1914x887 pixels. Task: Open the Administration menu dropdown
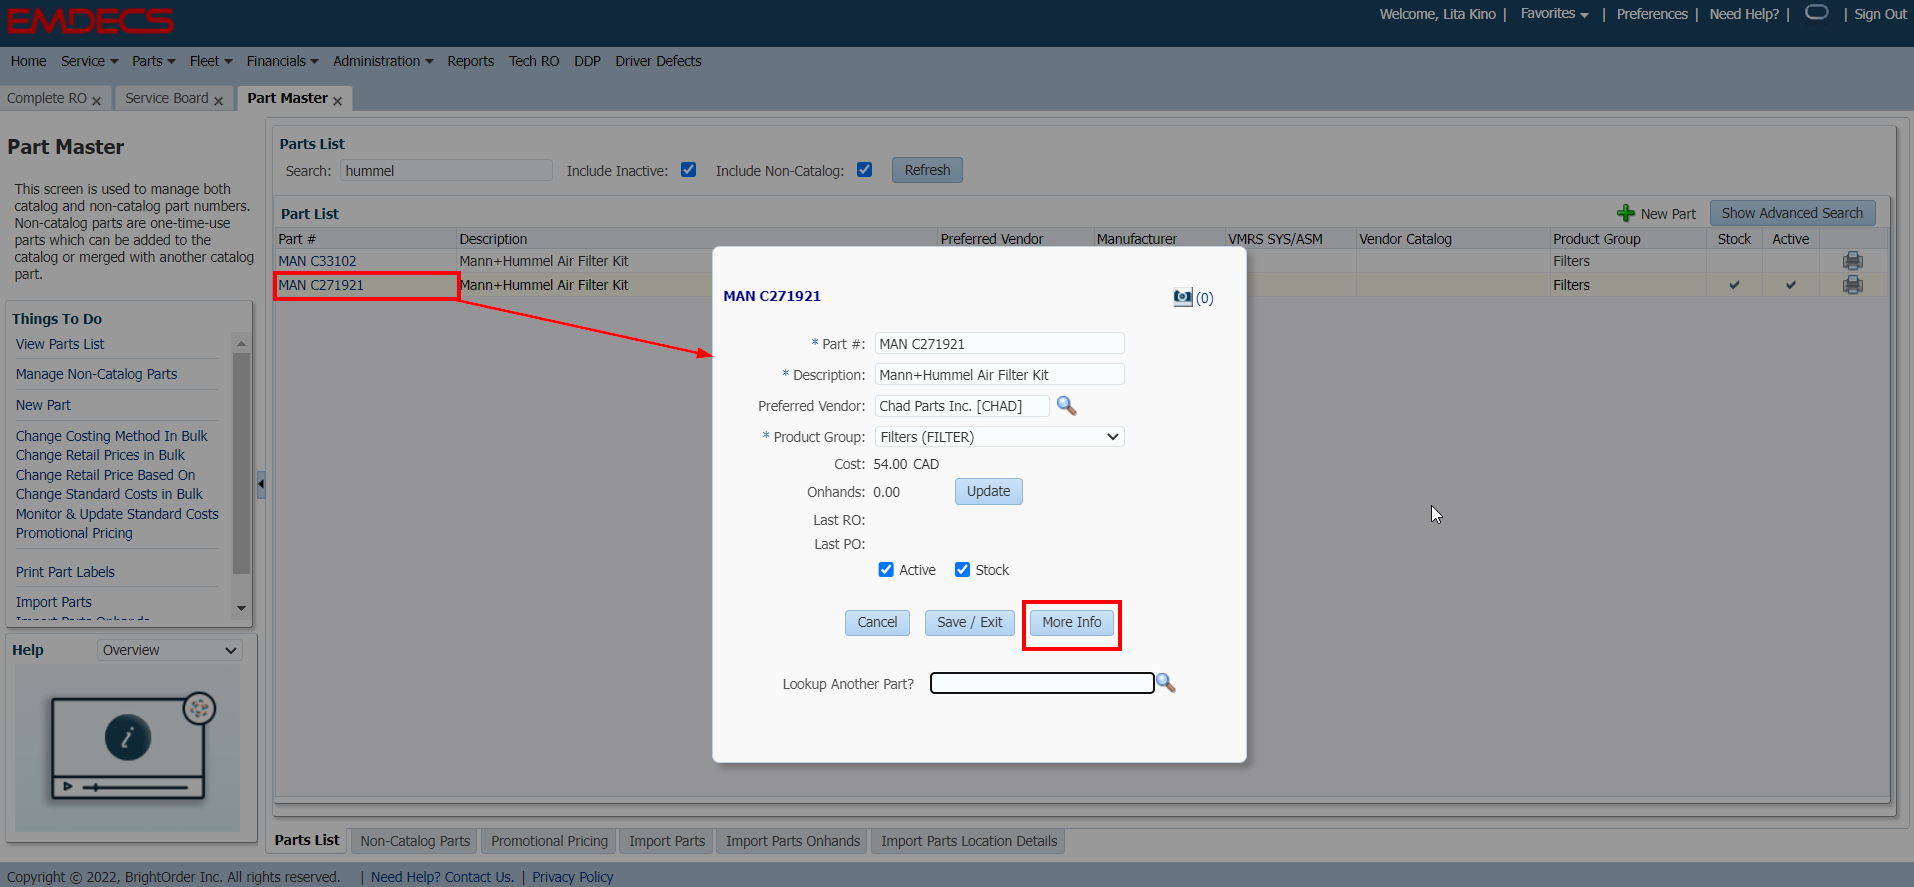[x=383, y=61]
